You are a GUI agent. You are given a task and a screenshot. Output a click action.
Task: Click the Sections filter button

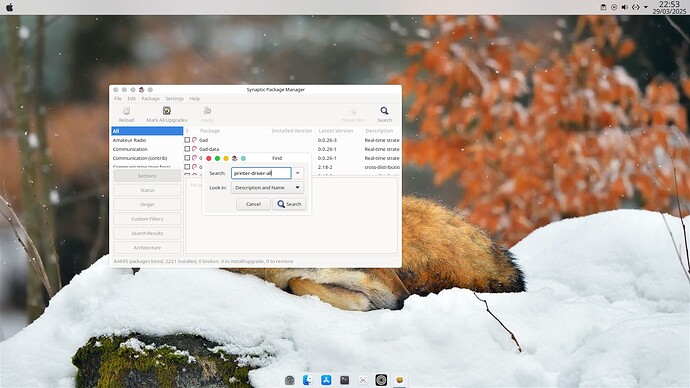coord(147,176)
